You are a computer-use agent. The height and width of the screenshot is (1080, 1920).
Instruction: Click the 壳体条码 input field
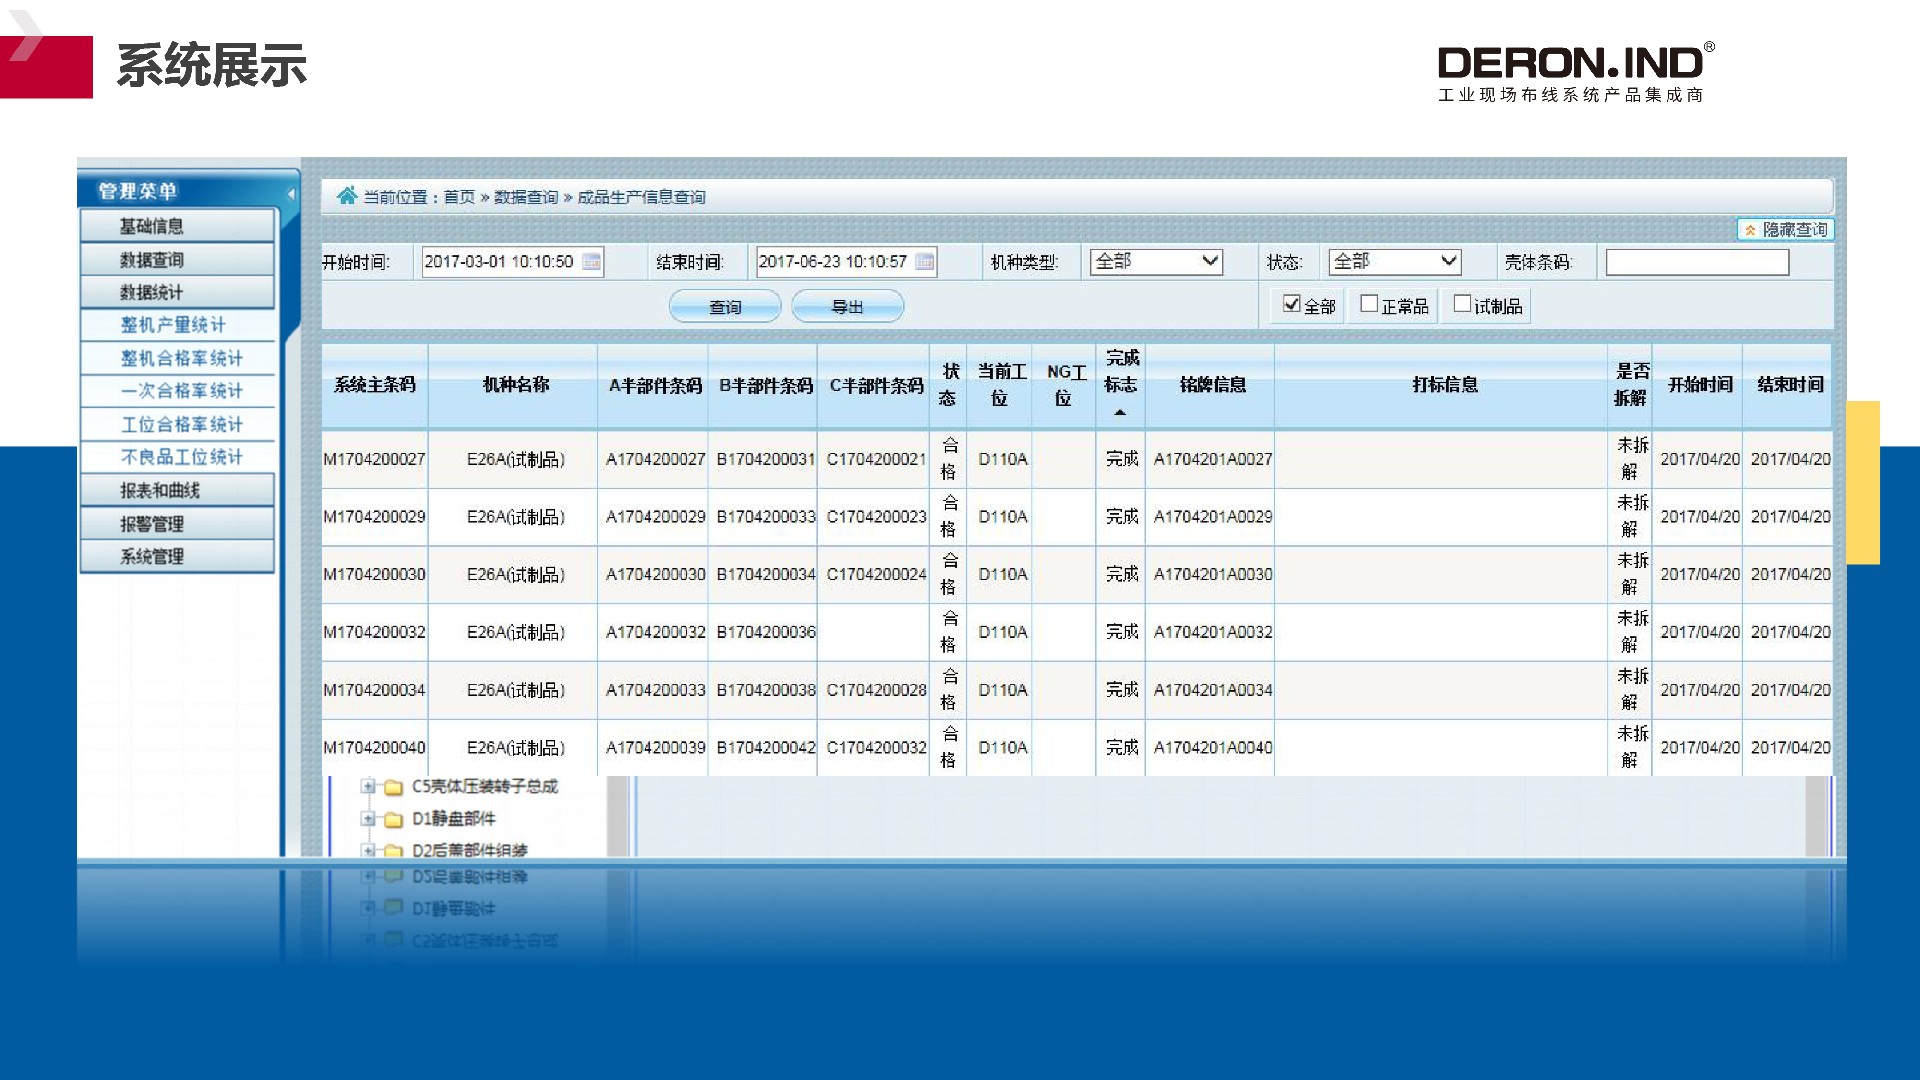[1696, 263]
